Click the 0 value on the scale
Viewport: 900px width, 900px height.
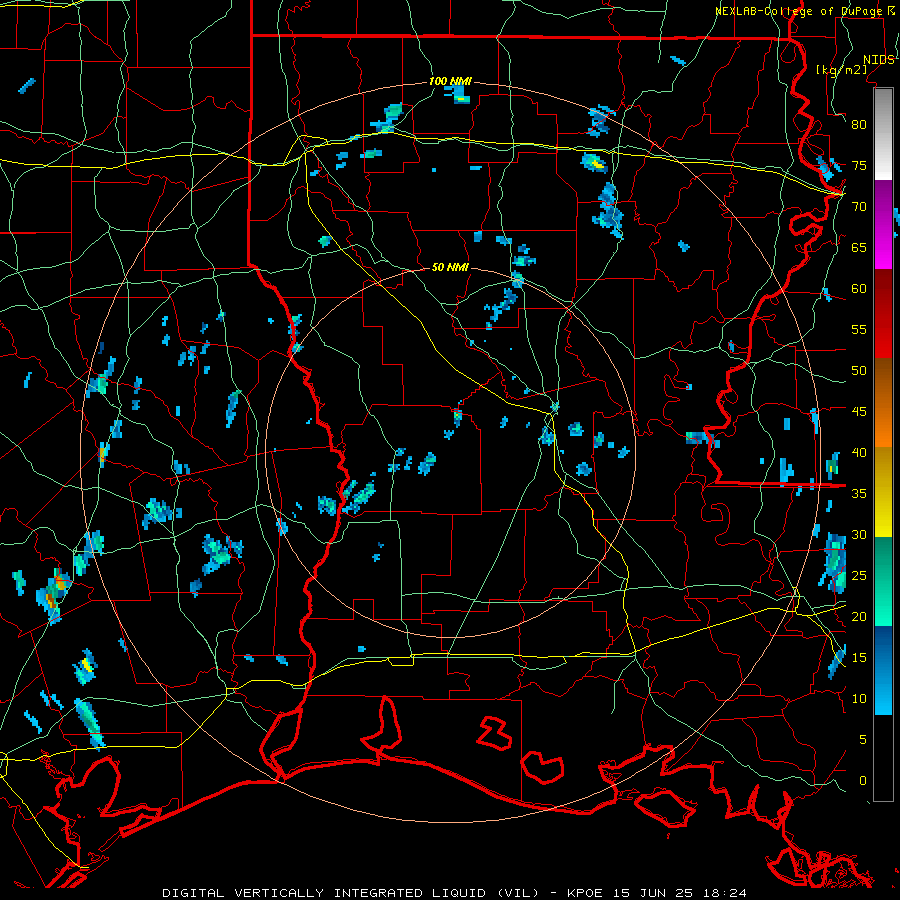[x=863, y=781]
